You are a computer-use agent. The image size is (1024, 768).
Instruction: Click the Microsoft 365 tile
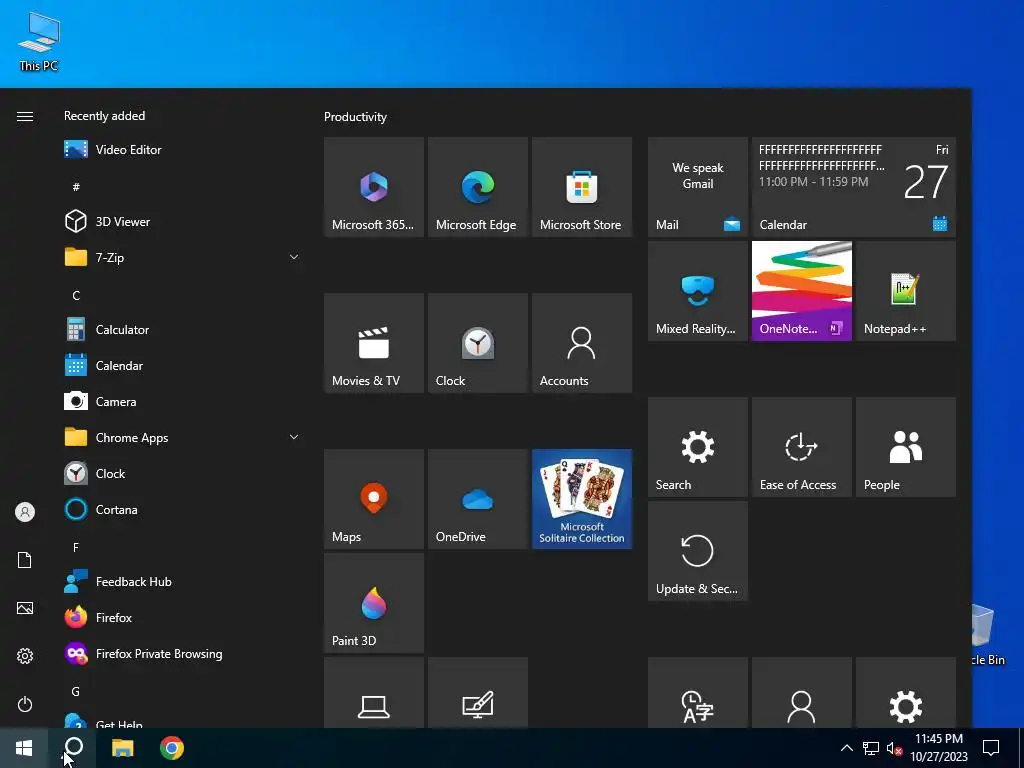pos(374,187)
